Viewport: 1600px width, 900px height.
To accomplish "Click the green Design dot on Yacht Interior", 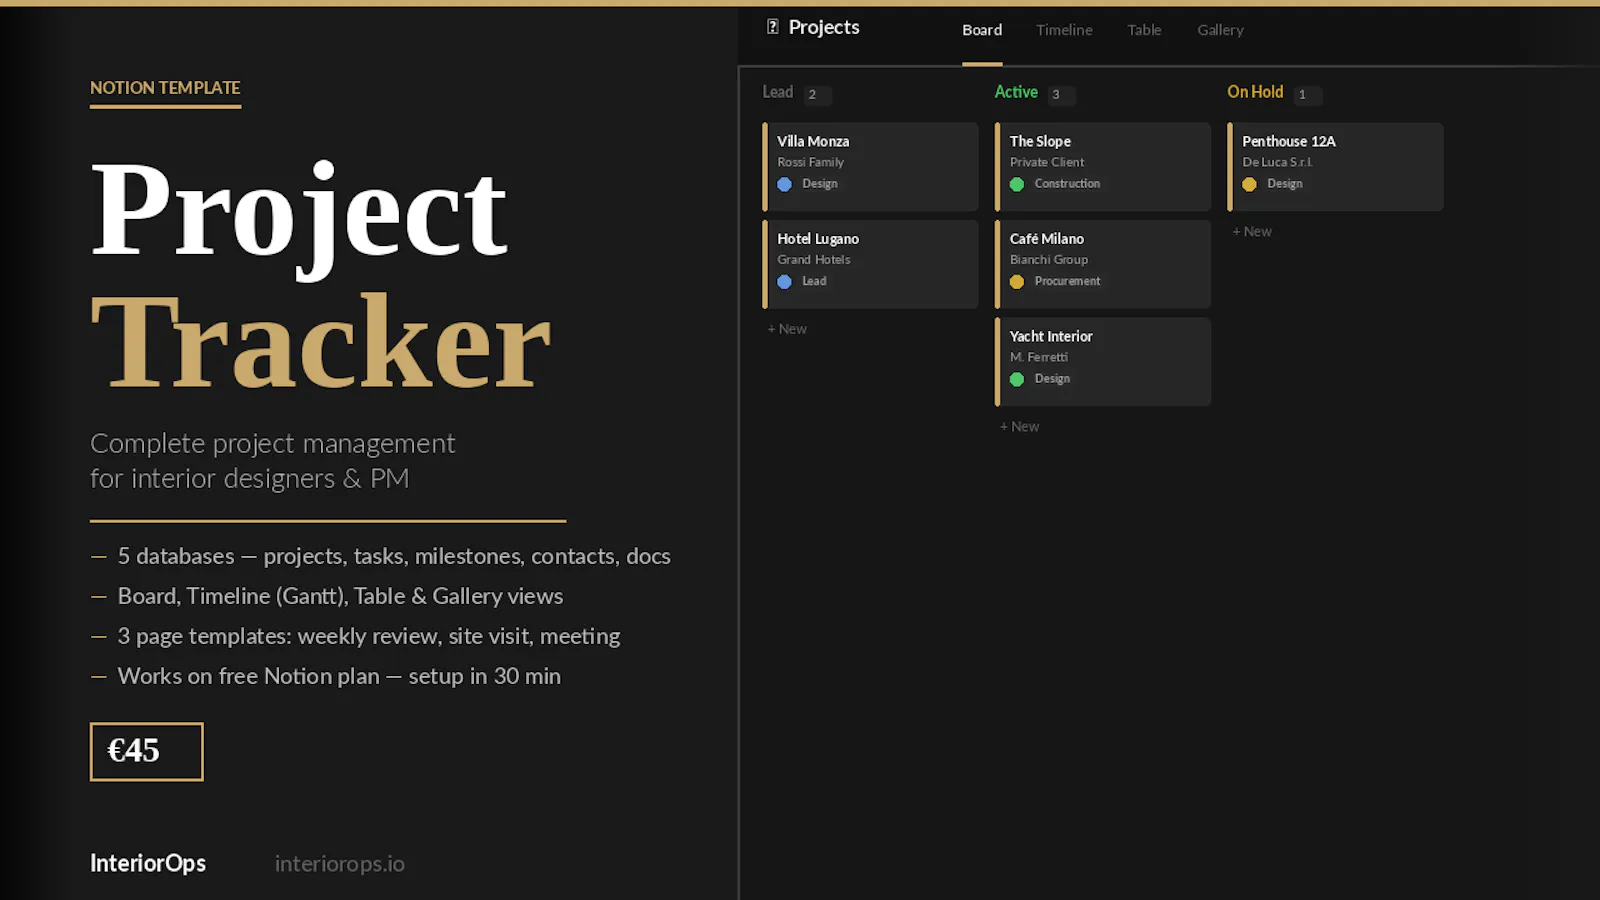I will click(x=1017, y=379).
